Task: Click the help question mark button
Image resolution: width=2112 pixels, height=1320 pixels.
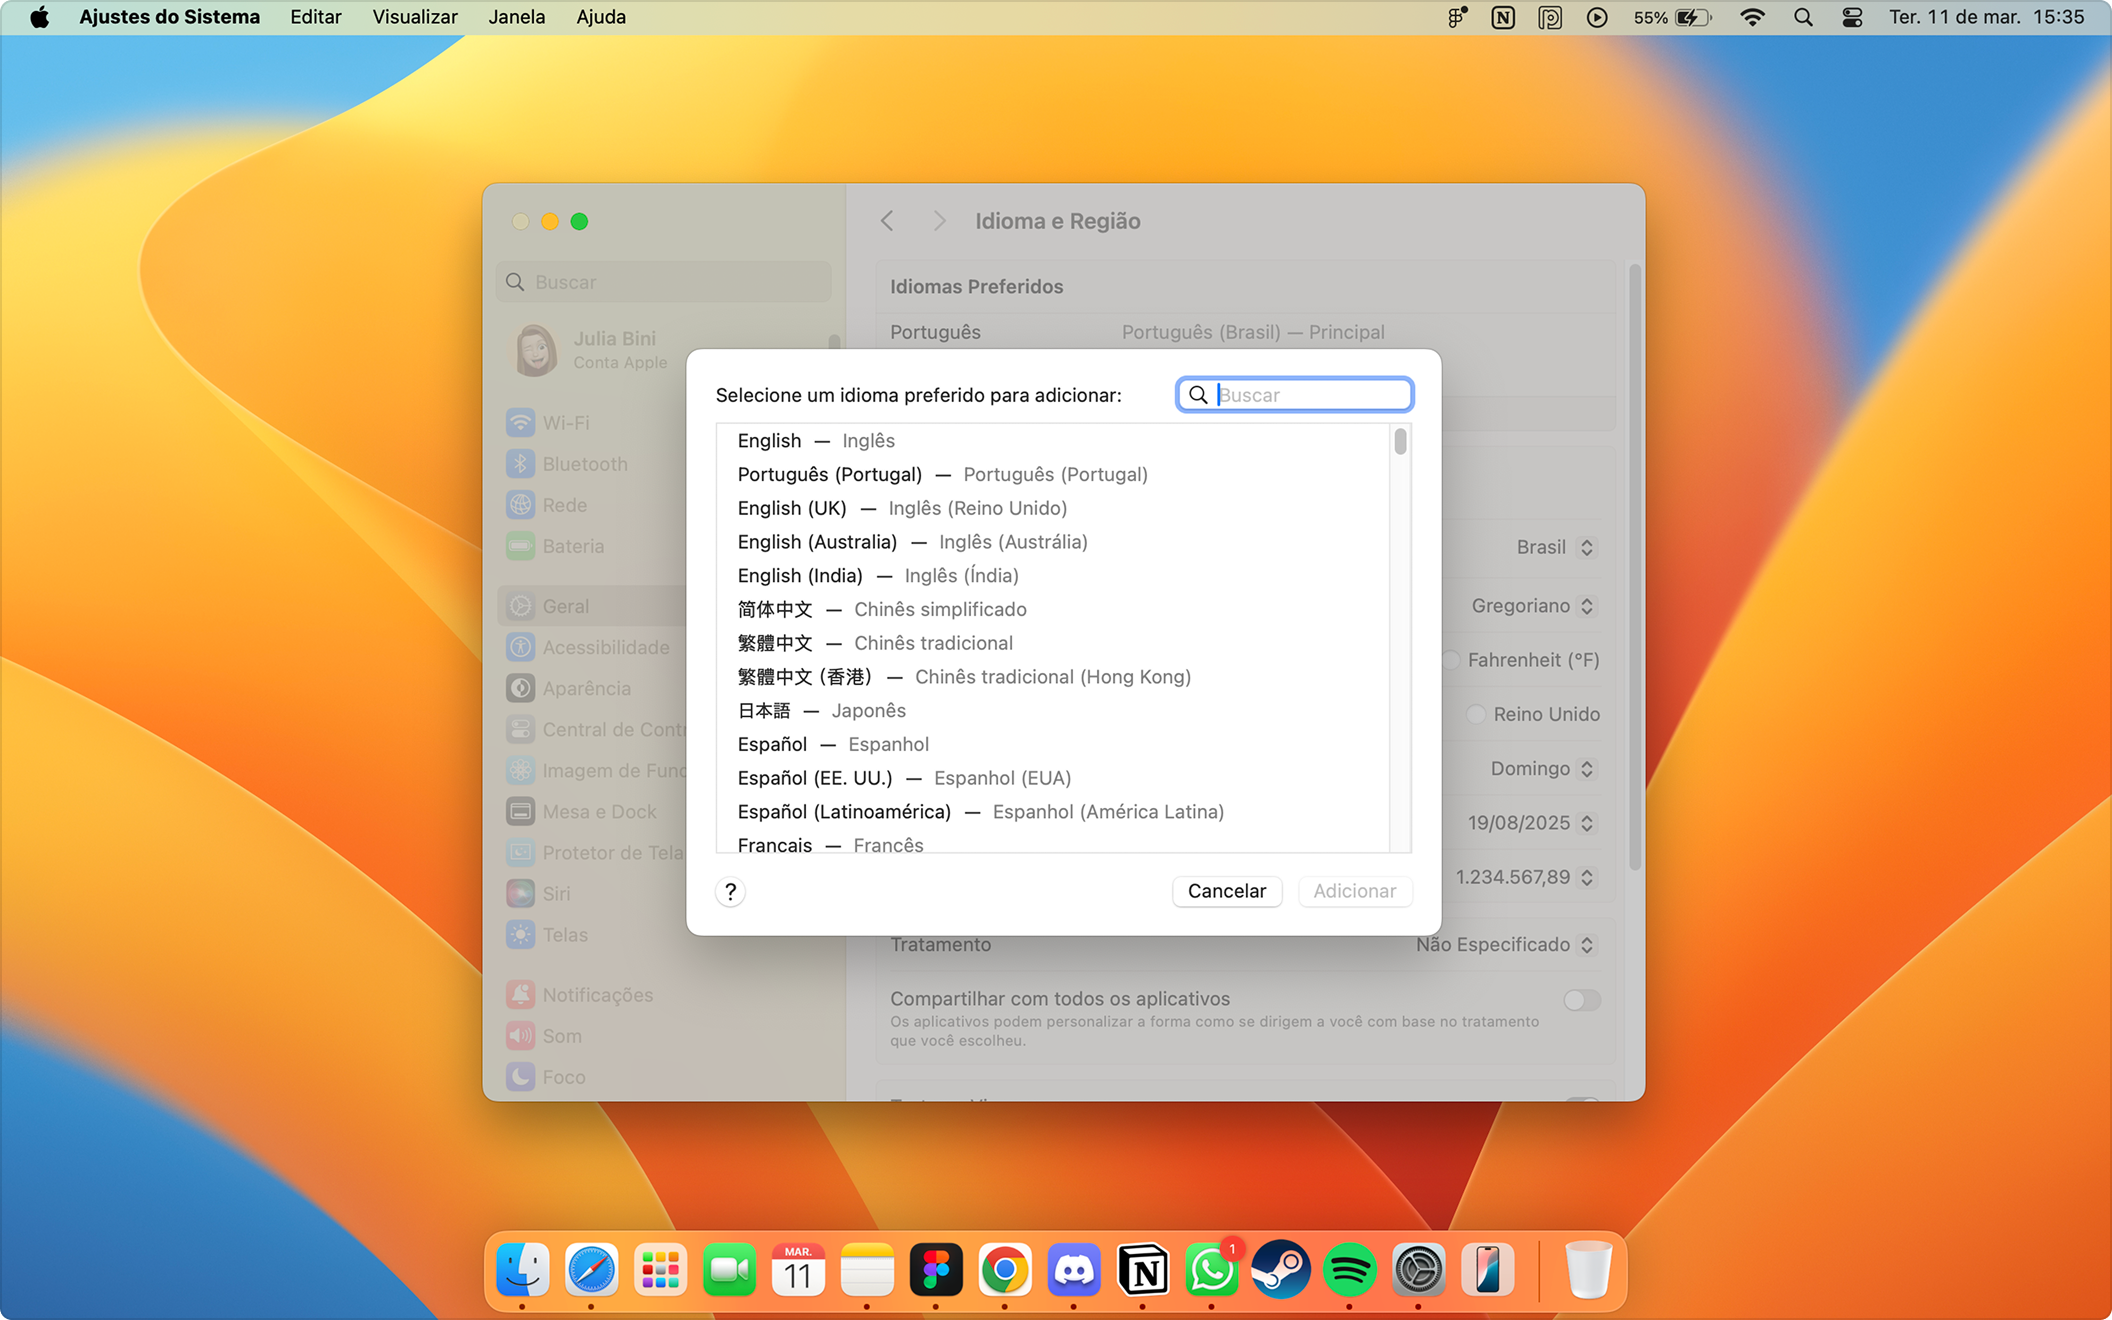Action: point(730,891)
